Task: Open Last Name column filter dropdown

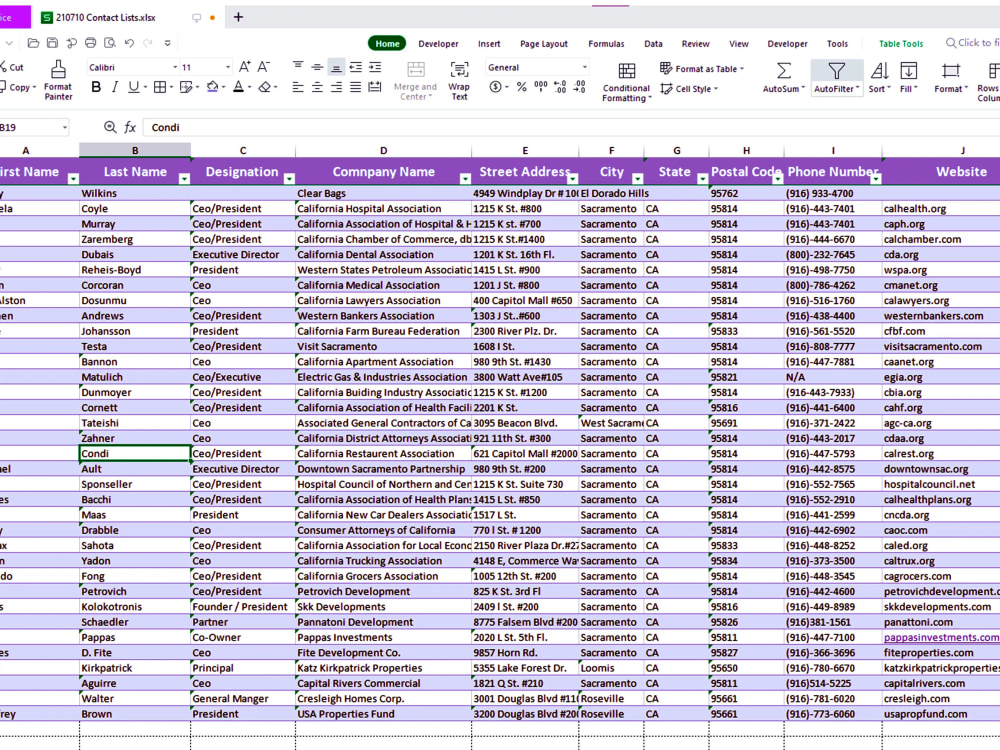Action: tap(184, 179)
